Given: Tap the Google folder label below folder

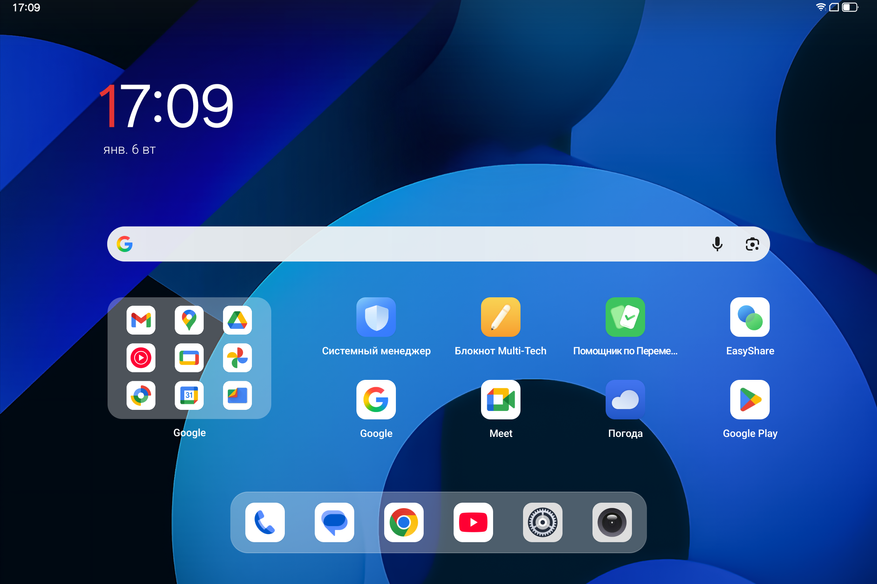Looking at the screenshot, I should 190,432.
